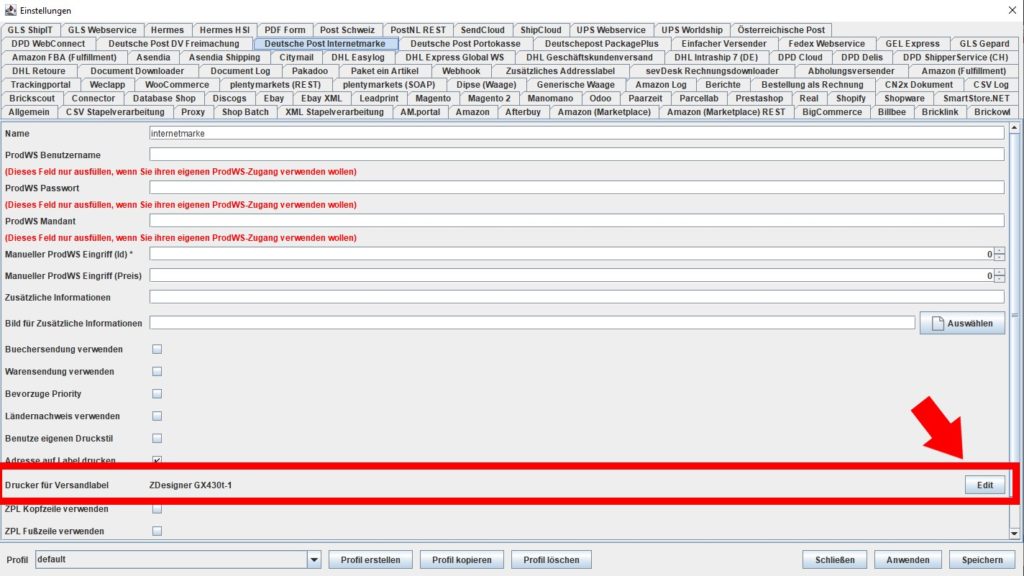1024x576 pixels.
Task: Open DHL Geschäftskundenversand tab
Action: click(x=589, y=57)
